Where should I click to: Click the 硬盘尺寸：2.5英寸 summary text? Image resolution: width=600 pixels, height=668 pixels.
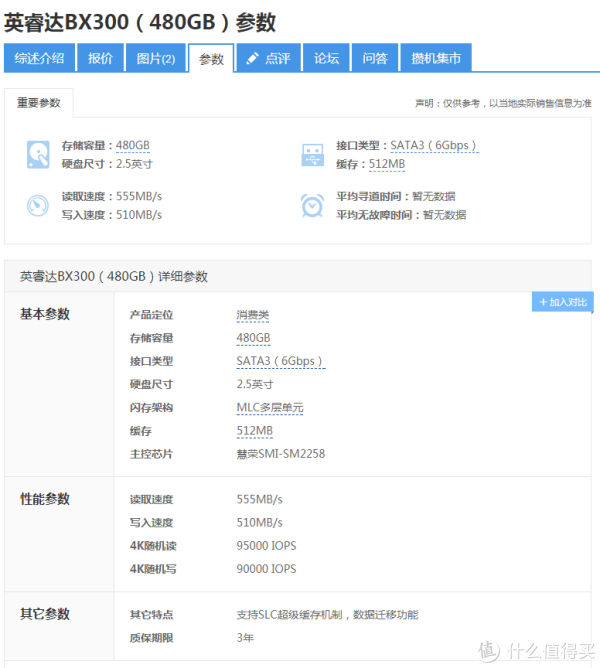[x=107, y=164]
